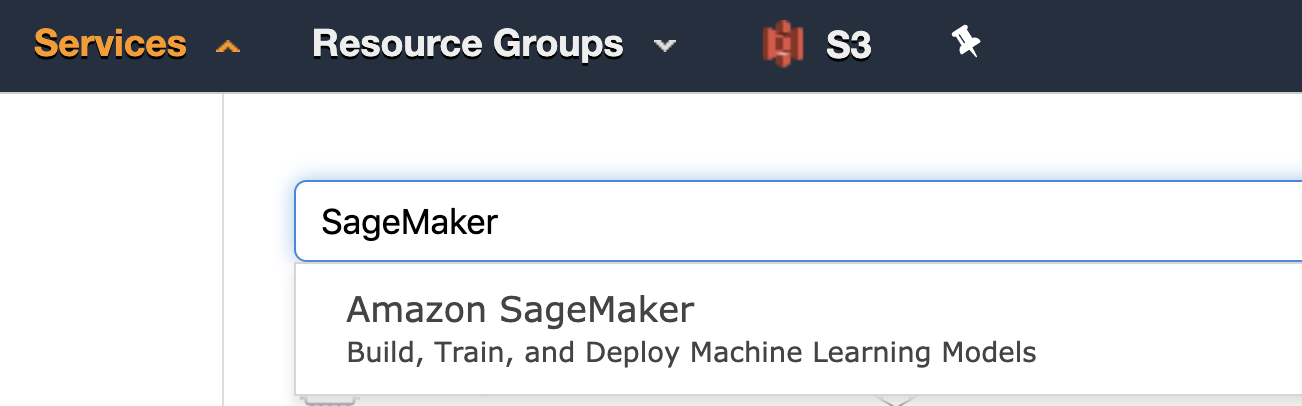Focus the service search box containing SageMaker

tap(798, 221)
